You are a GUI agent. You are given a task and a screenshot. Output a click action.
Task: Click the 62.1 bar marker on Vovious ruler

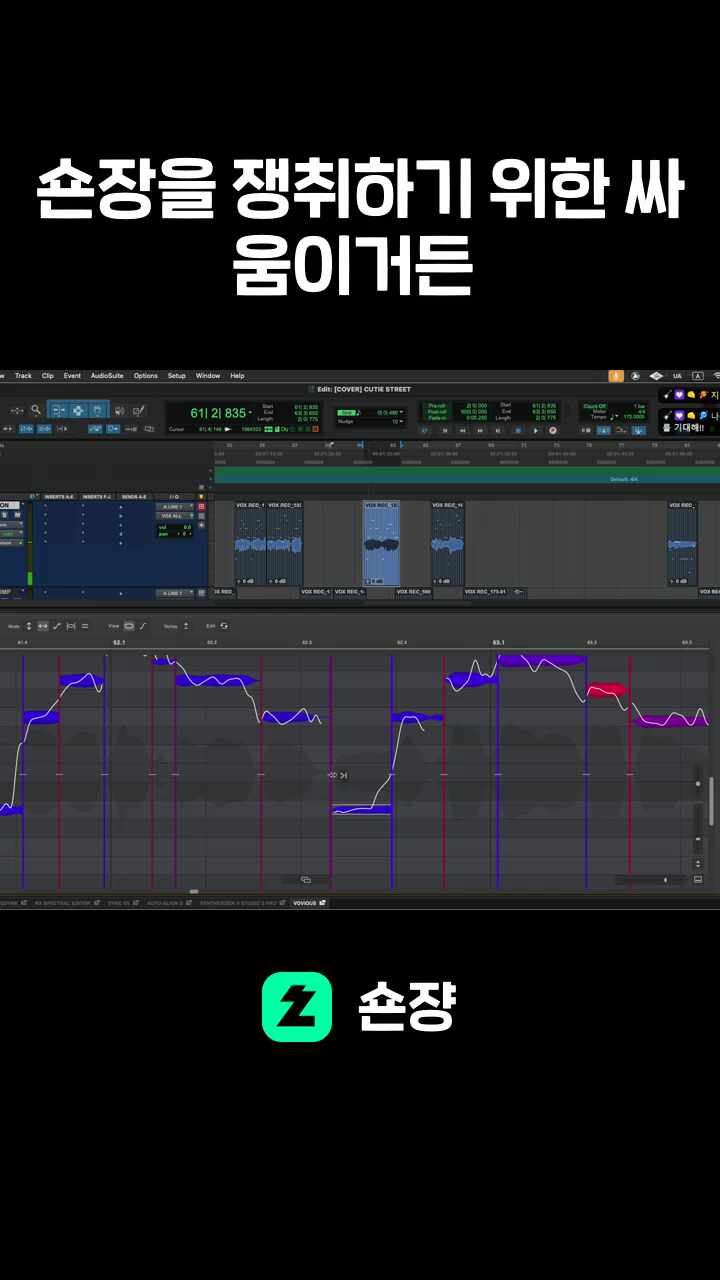click(118, 642)
